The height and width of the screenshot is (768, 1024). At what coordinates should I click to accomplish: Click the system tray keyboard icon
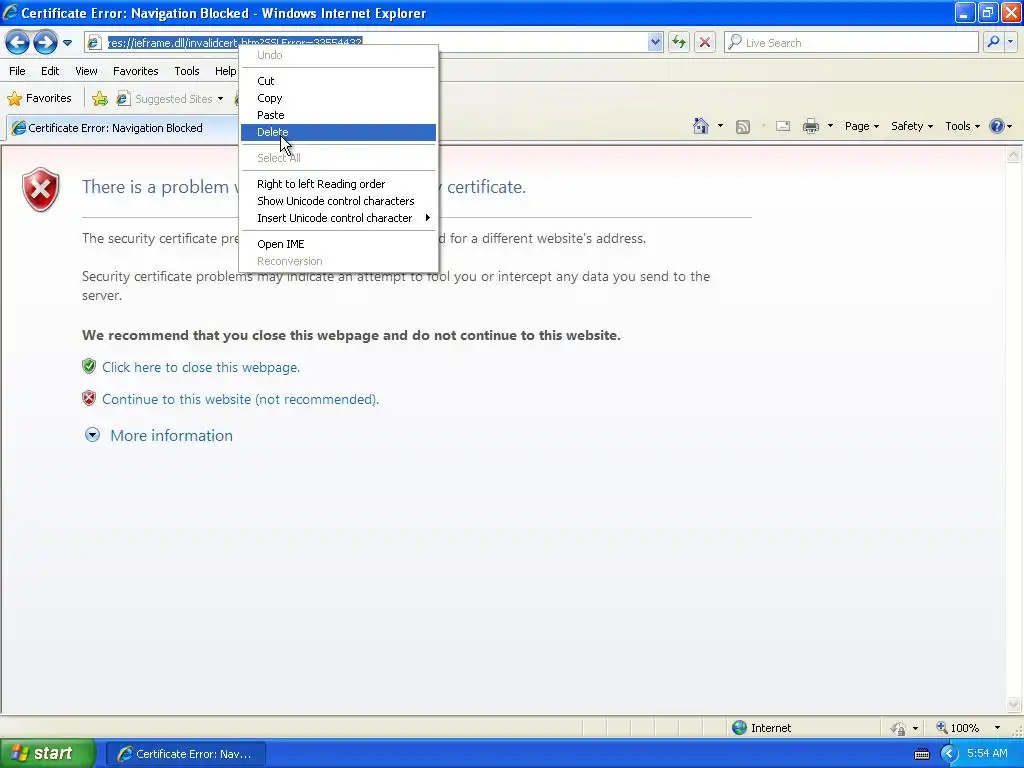(921, 754)
